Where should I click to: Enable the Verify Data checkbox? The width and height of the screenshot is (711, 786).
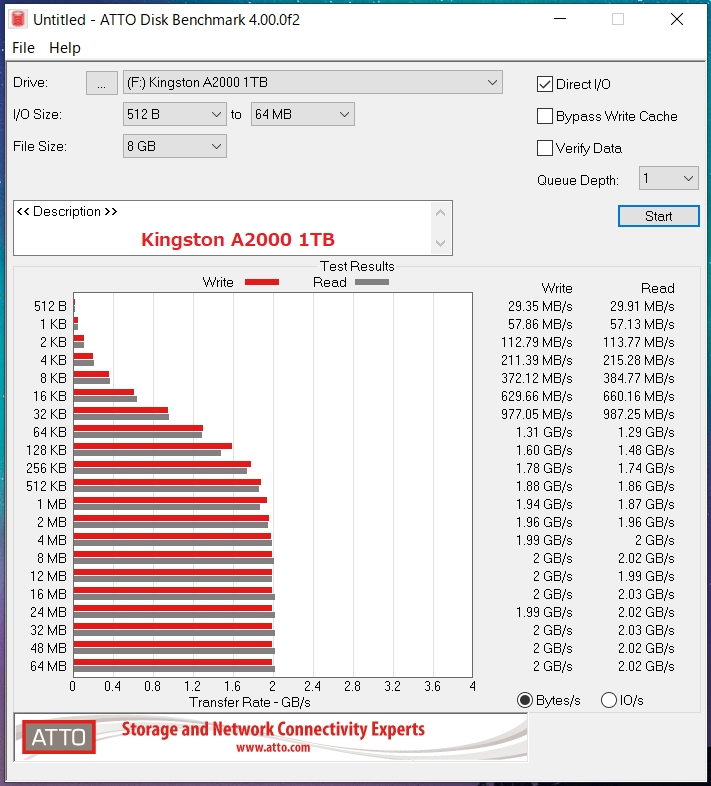click(545, 148)
